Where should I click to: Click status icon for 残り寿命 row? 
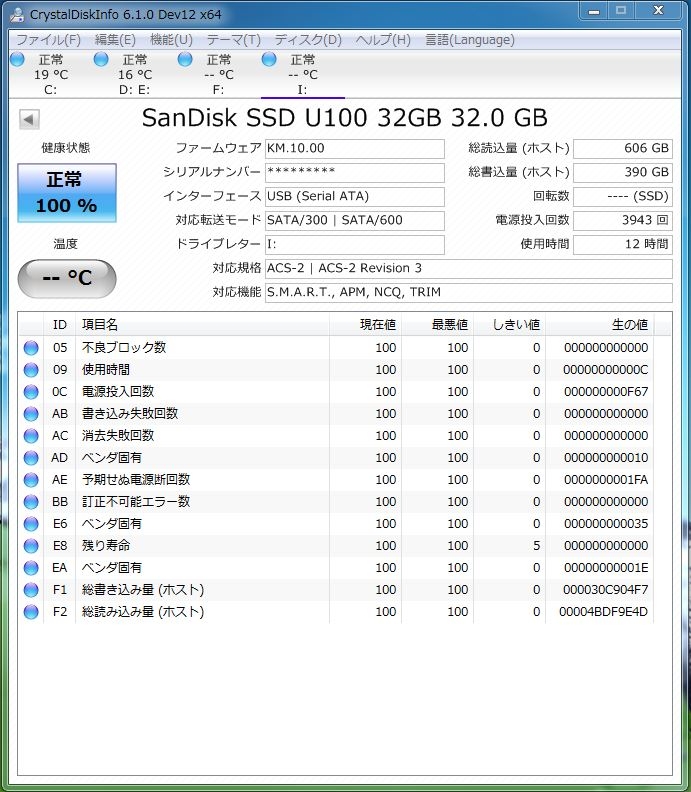pyautogui.click(x=31, y=546)
